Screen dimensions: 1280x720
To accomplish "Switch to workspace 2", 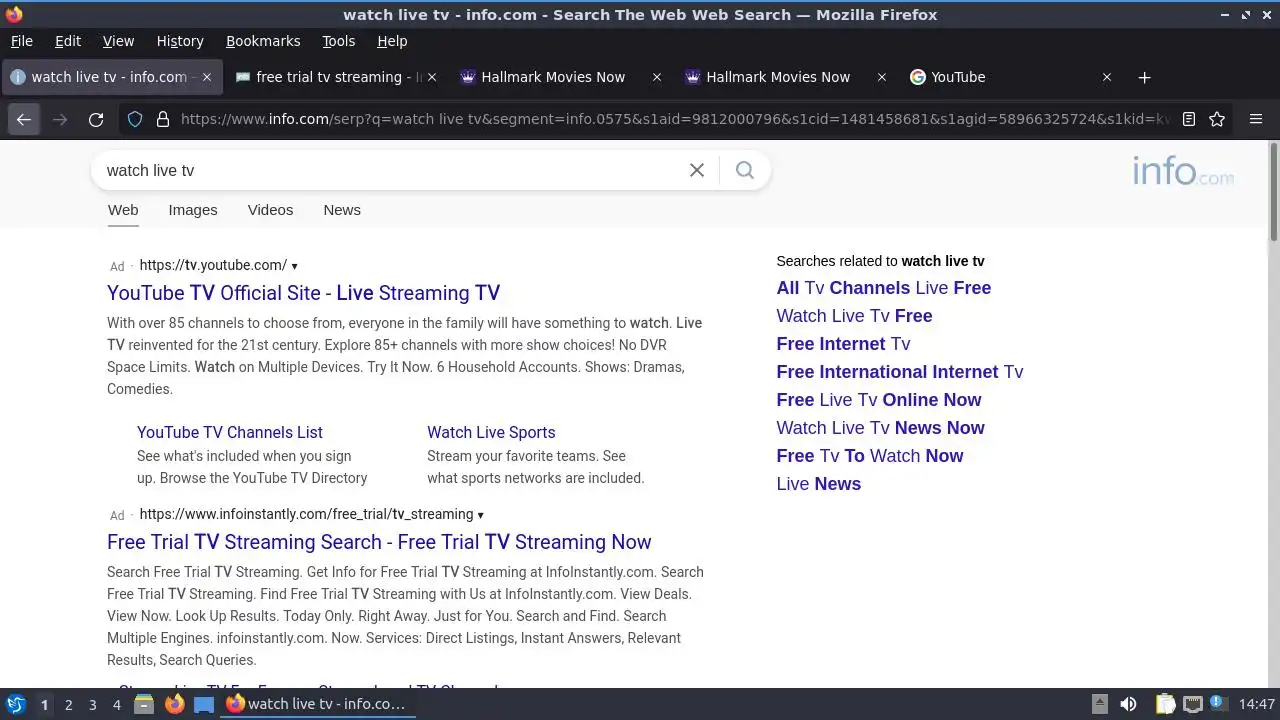I will coord(68,705).
